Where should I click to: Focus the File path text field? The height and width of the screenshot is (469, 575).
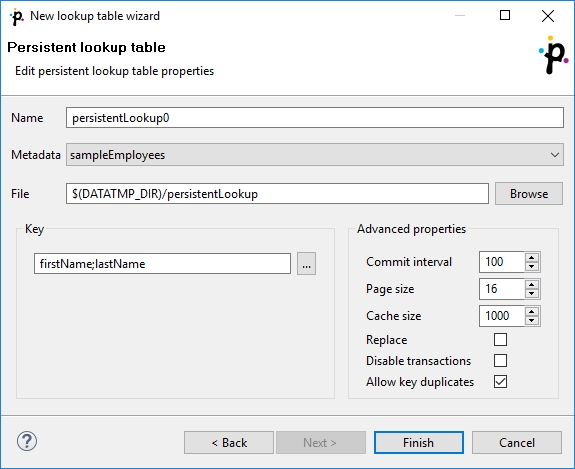[x=277, y=194]
